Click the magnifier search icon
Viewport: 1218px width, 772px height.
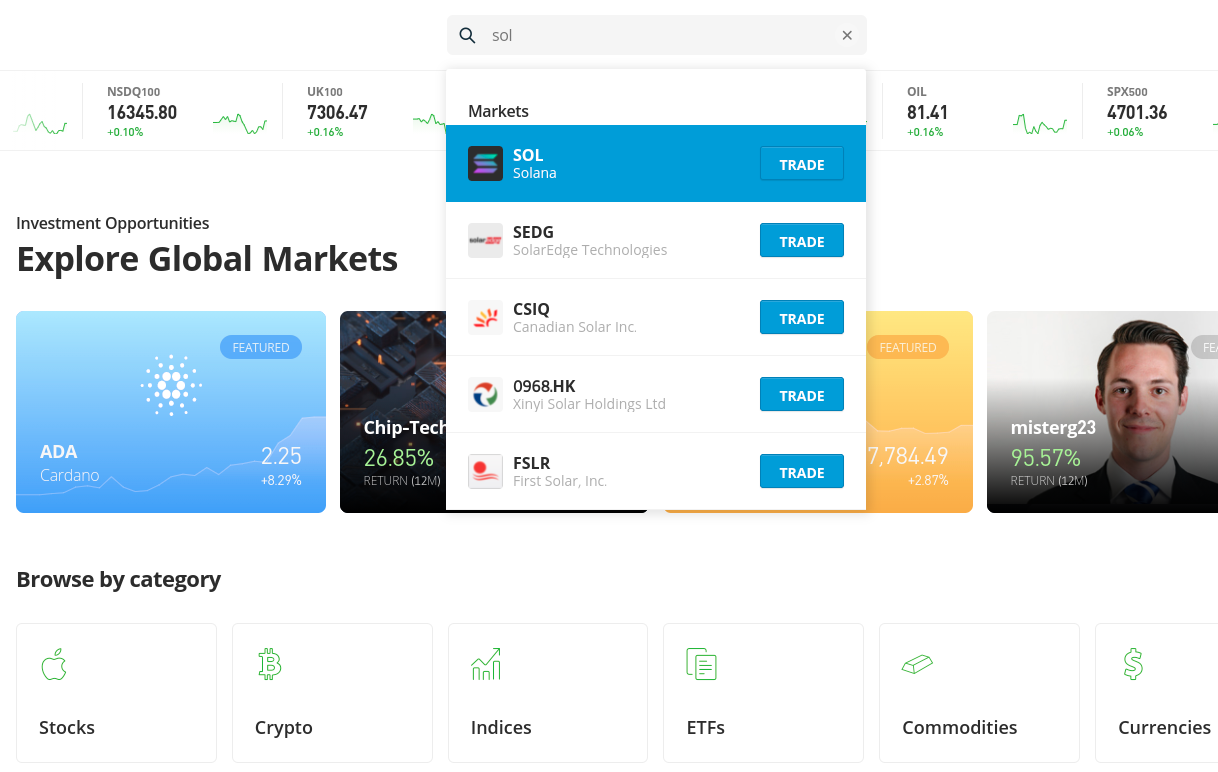click(x=467, y=36)
